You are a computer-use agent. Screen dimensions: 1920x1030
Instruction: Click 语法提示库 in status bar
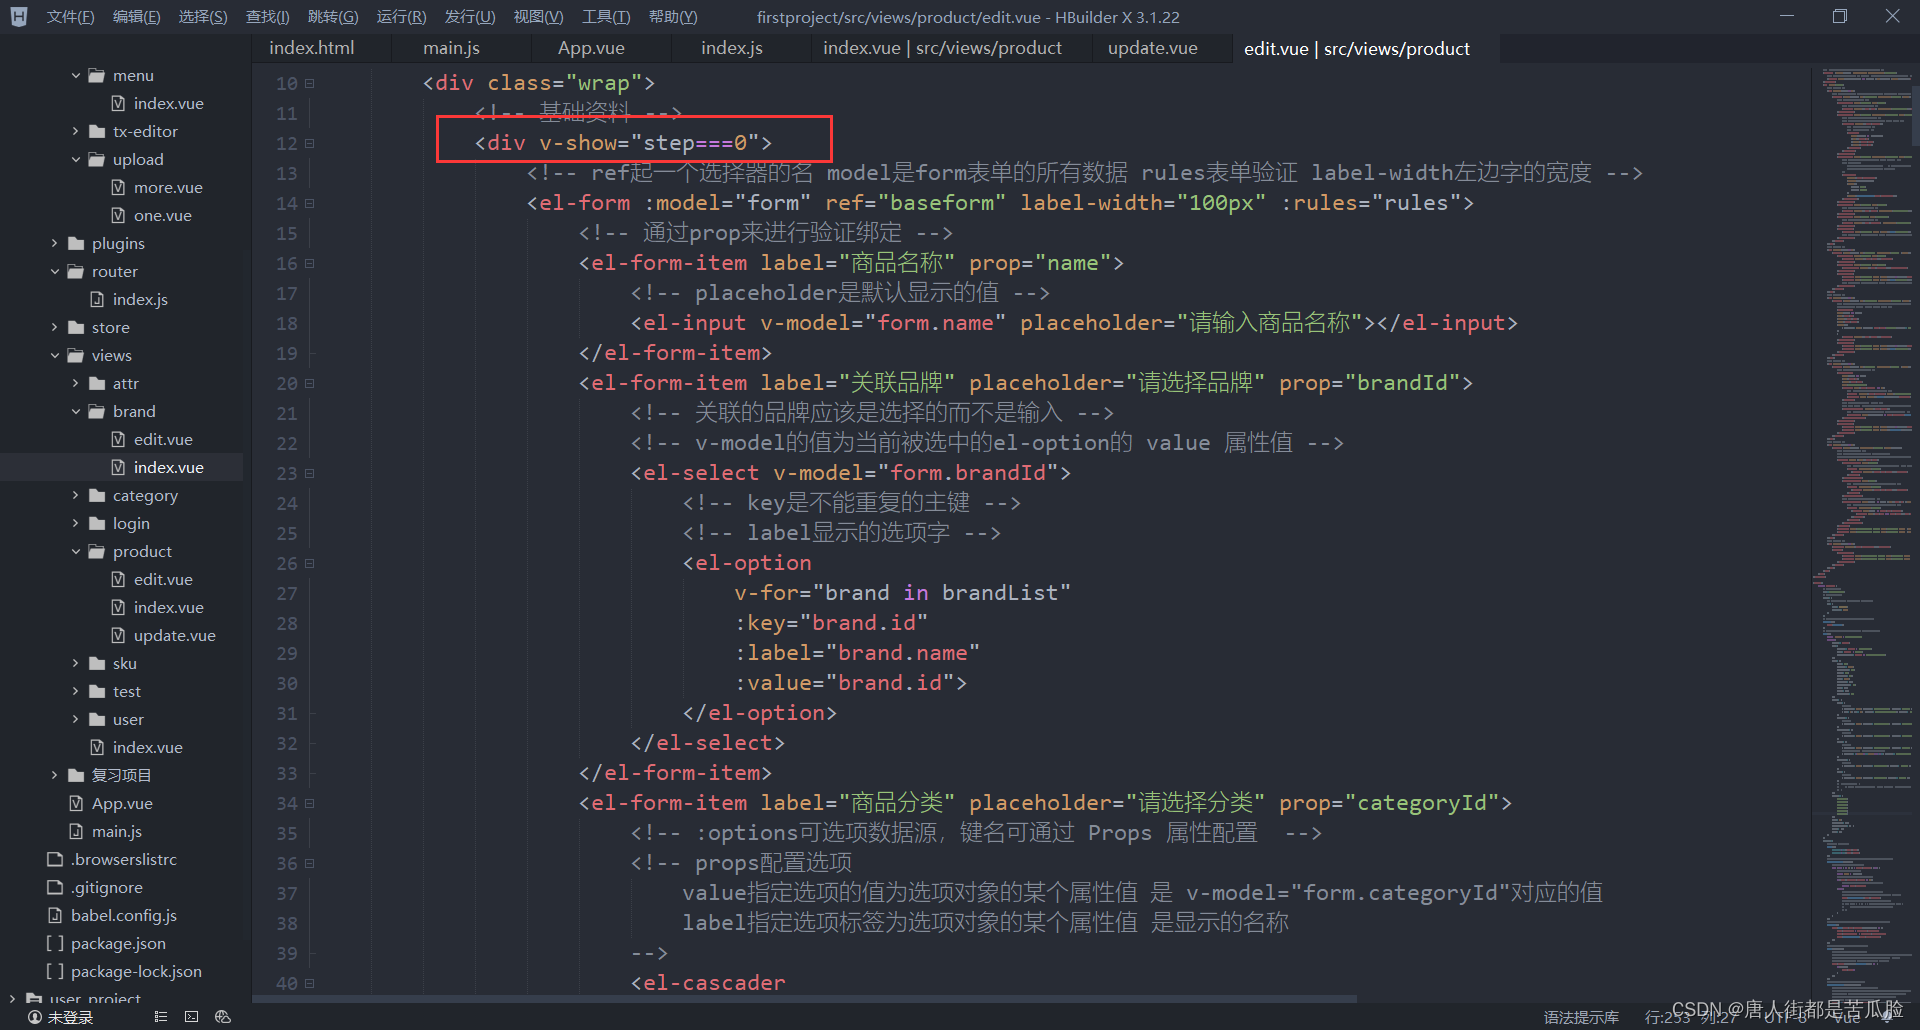click(1581, 1017)
